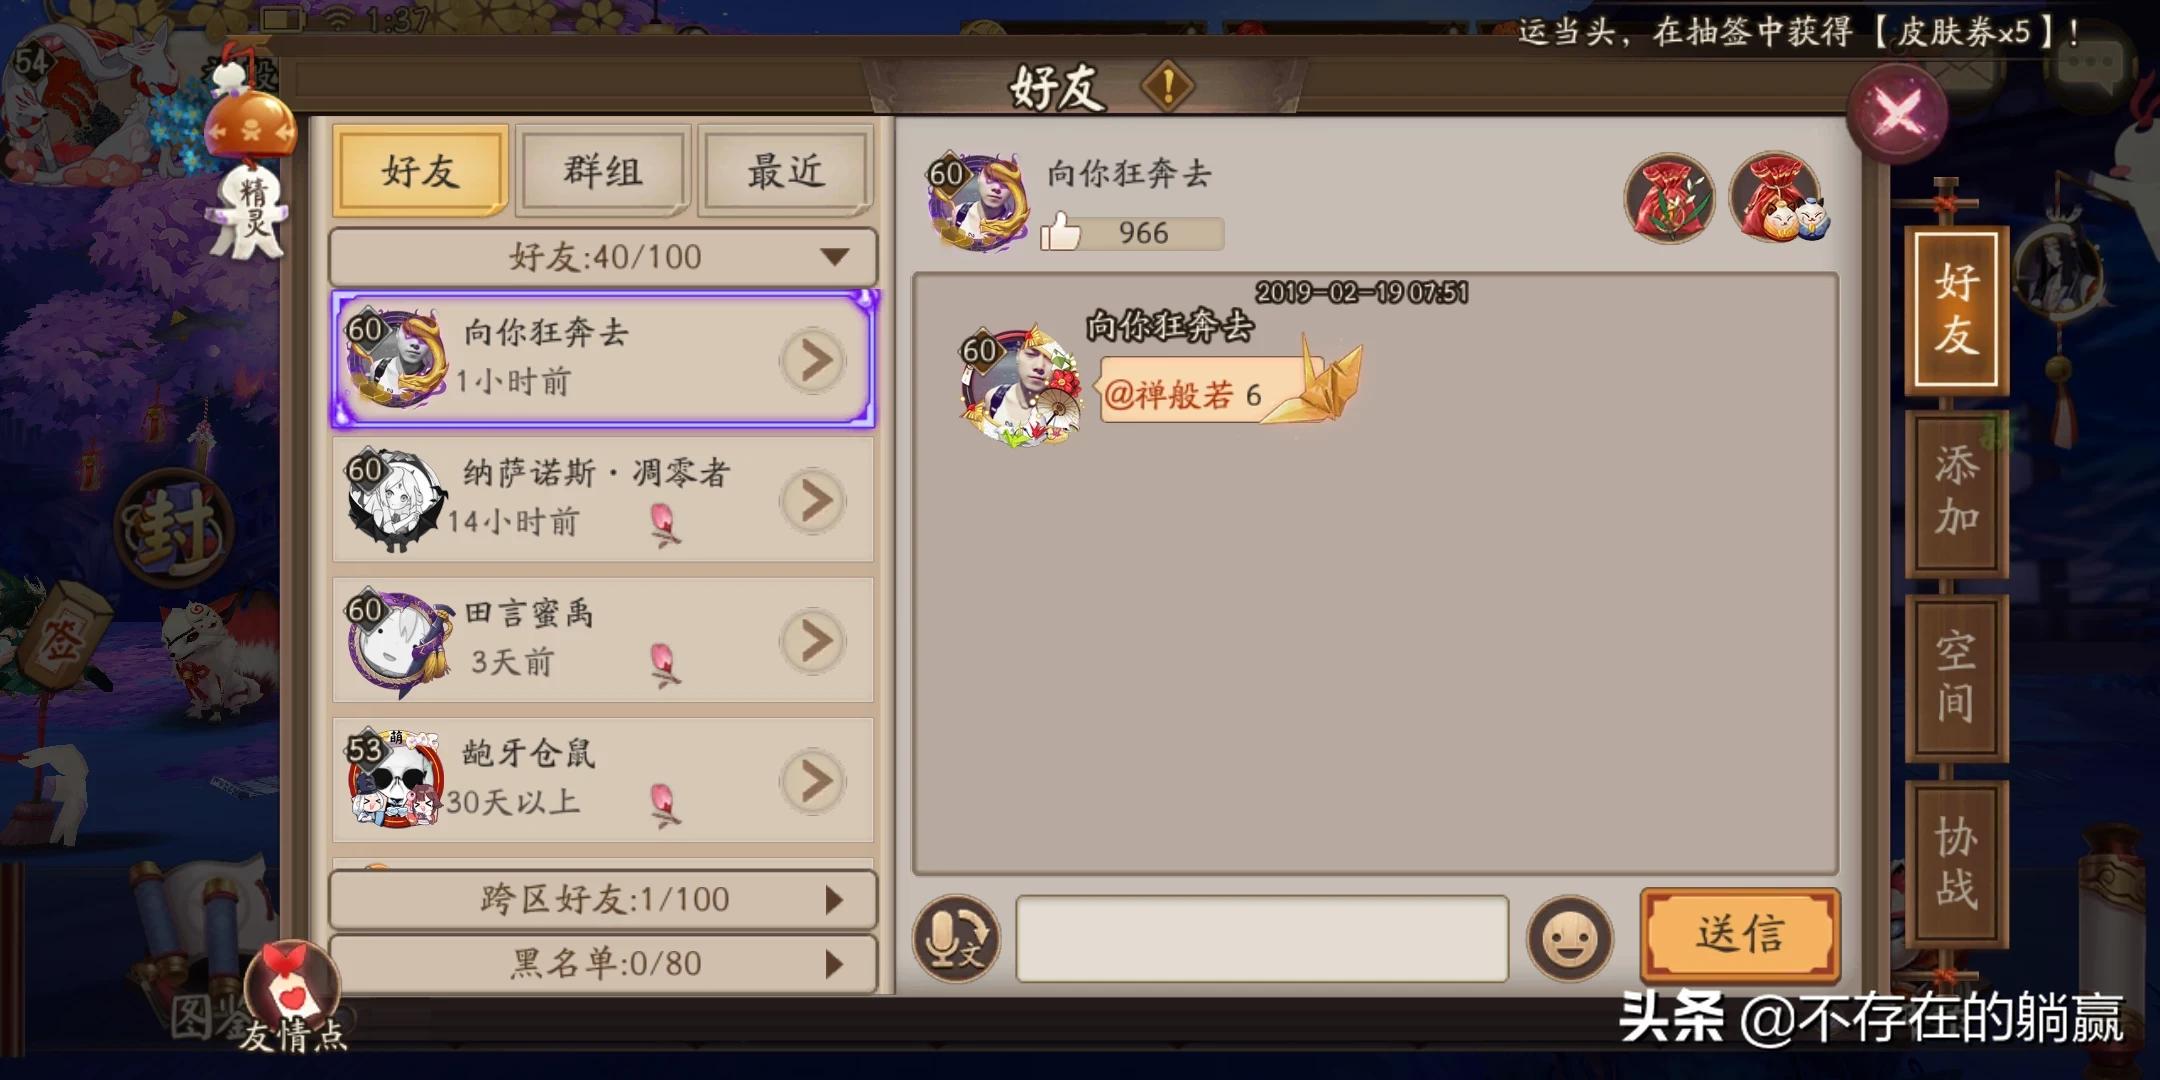Expand the 黑名单:0/80 blacklist section
Image resolution: width=2160 pixels, height=1080 pixels.
coord(603,963)
